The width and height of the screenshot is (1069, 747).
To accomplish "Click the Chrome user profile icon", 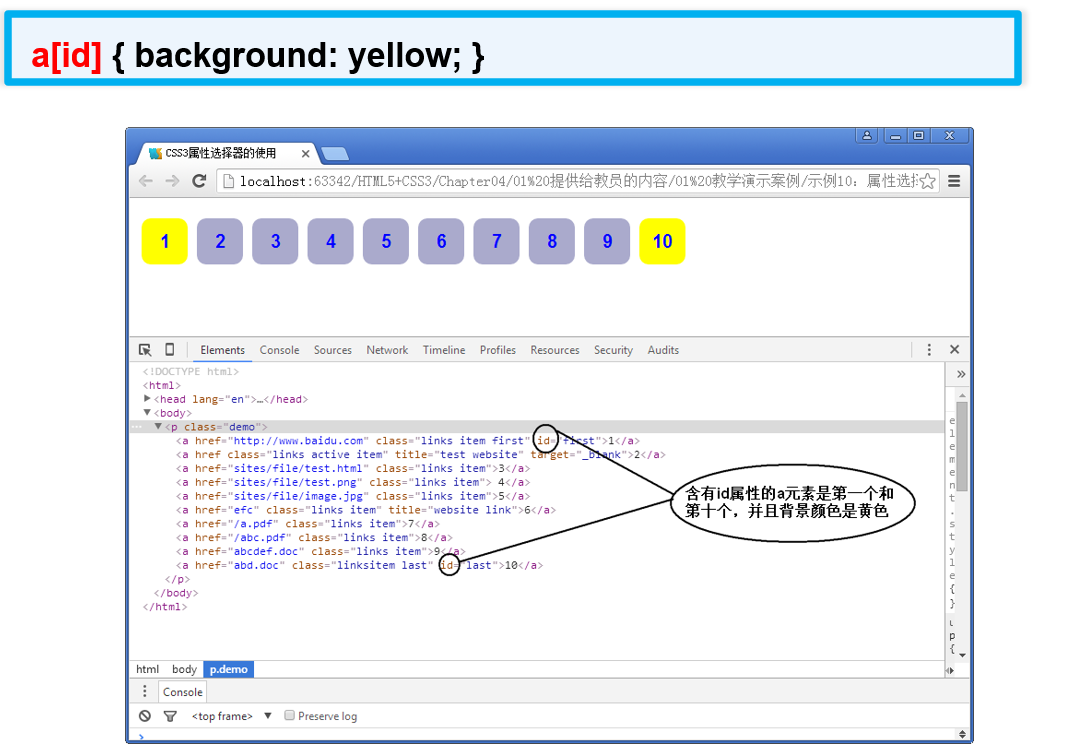I will (867, 136).
